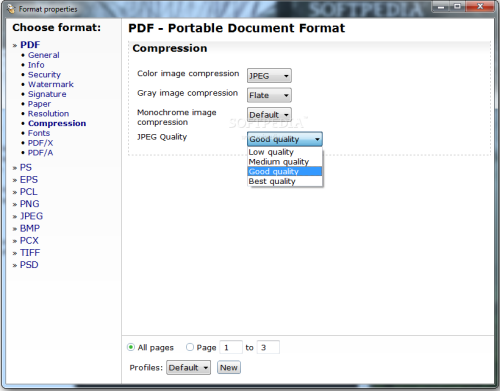500x391 pixels.
Task: Expand the PSD format
Action: [29, 265]
